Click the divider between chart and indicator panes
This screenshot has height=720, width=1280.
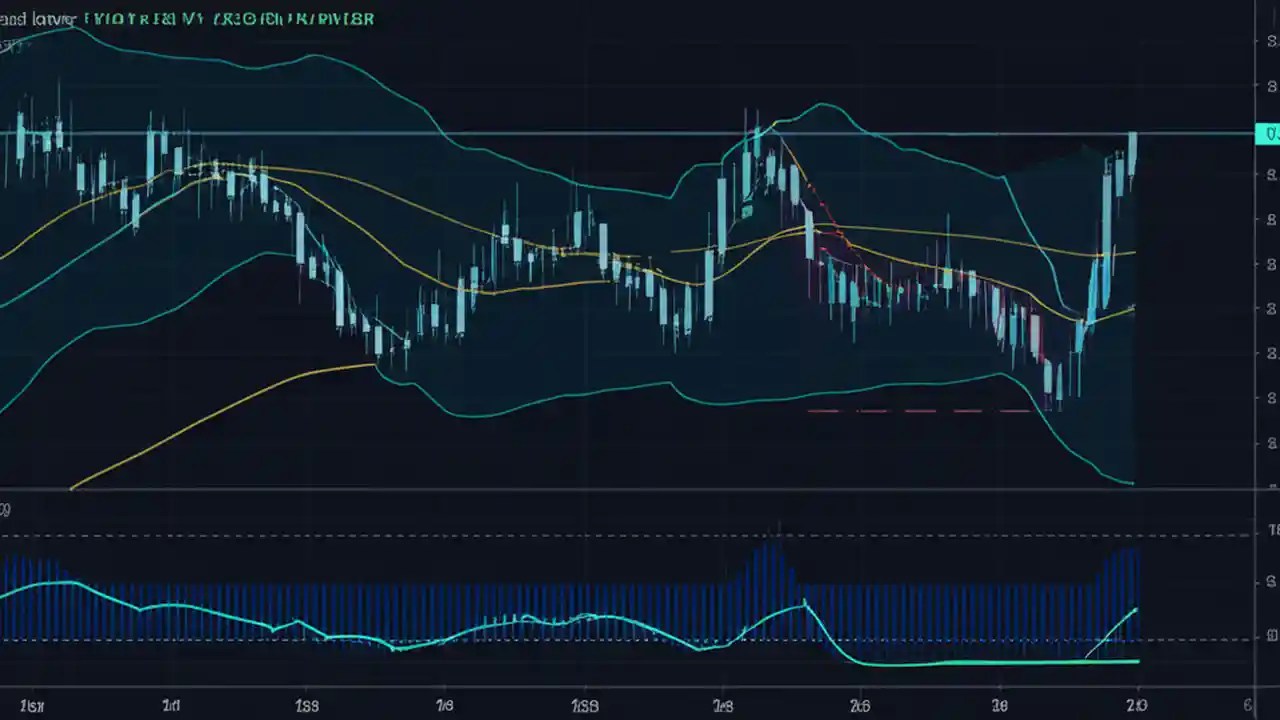[640, 492]
